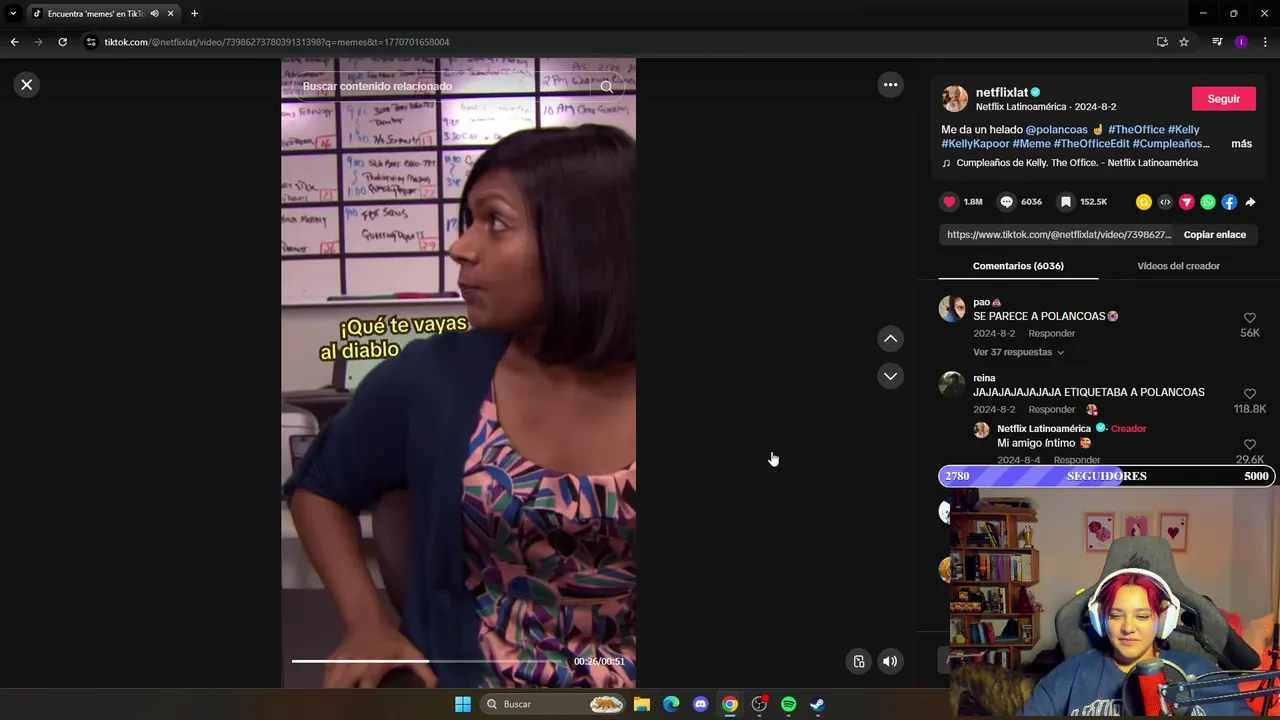Close the TikTok video viewer with the X
Viewport: 1280px width, 720px height.
[27, 85]
